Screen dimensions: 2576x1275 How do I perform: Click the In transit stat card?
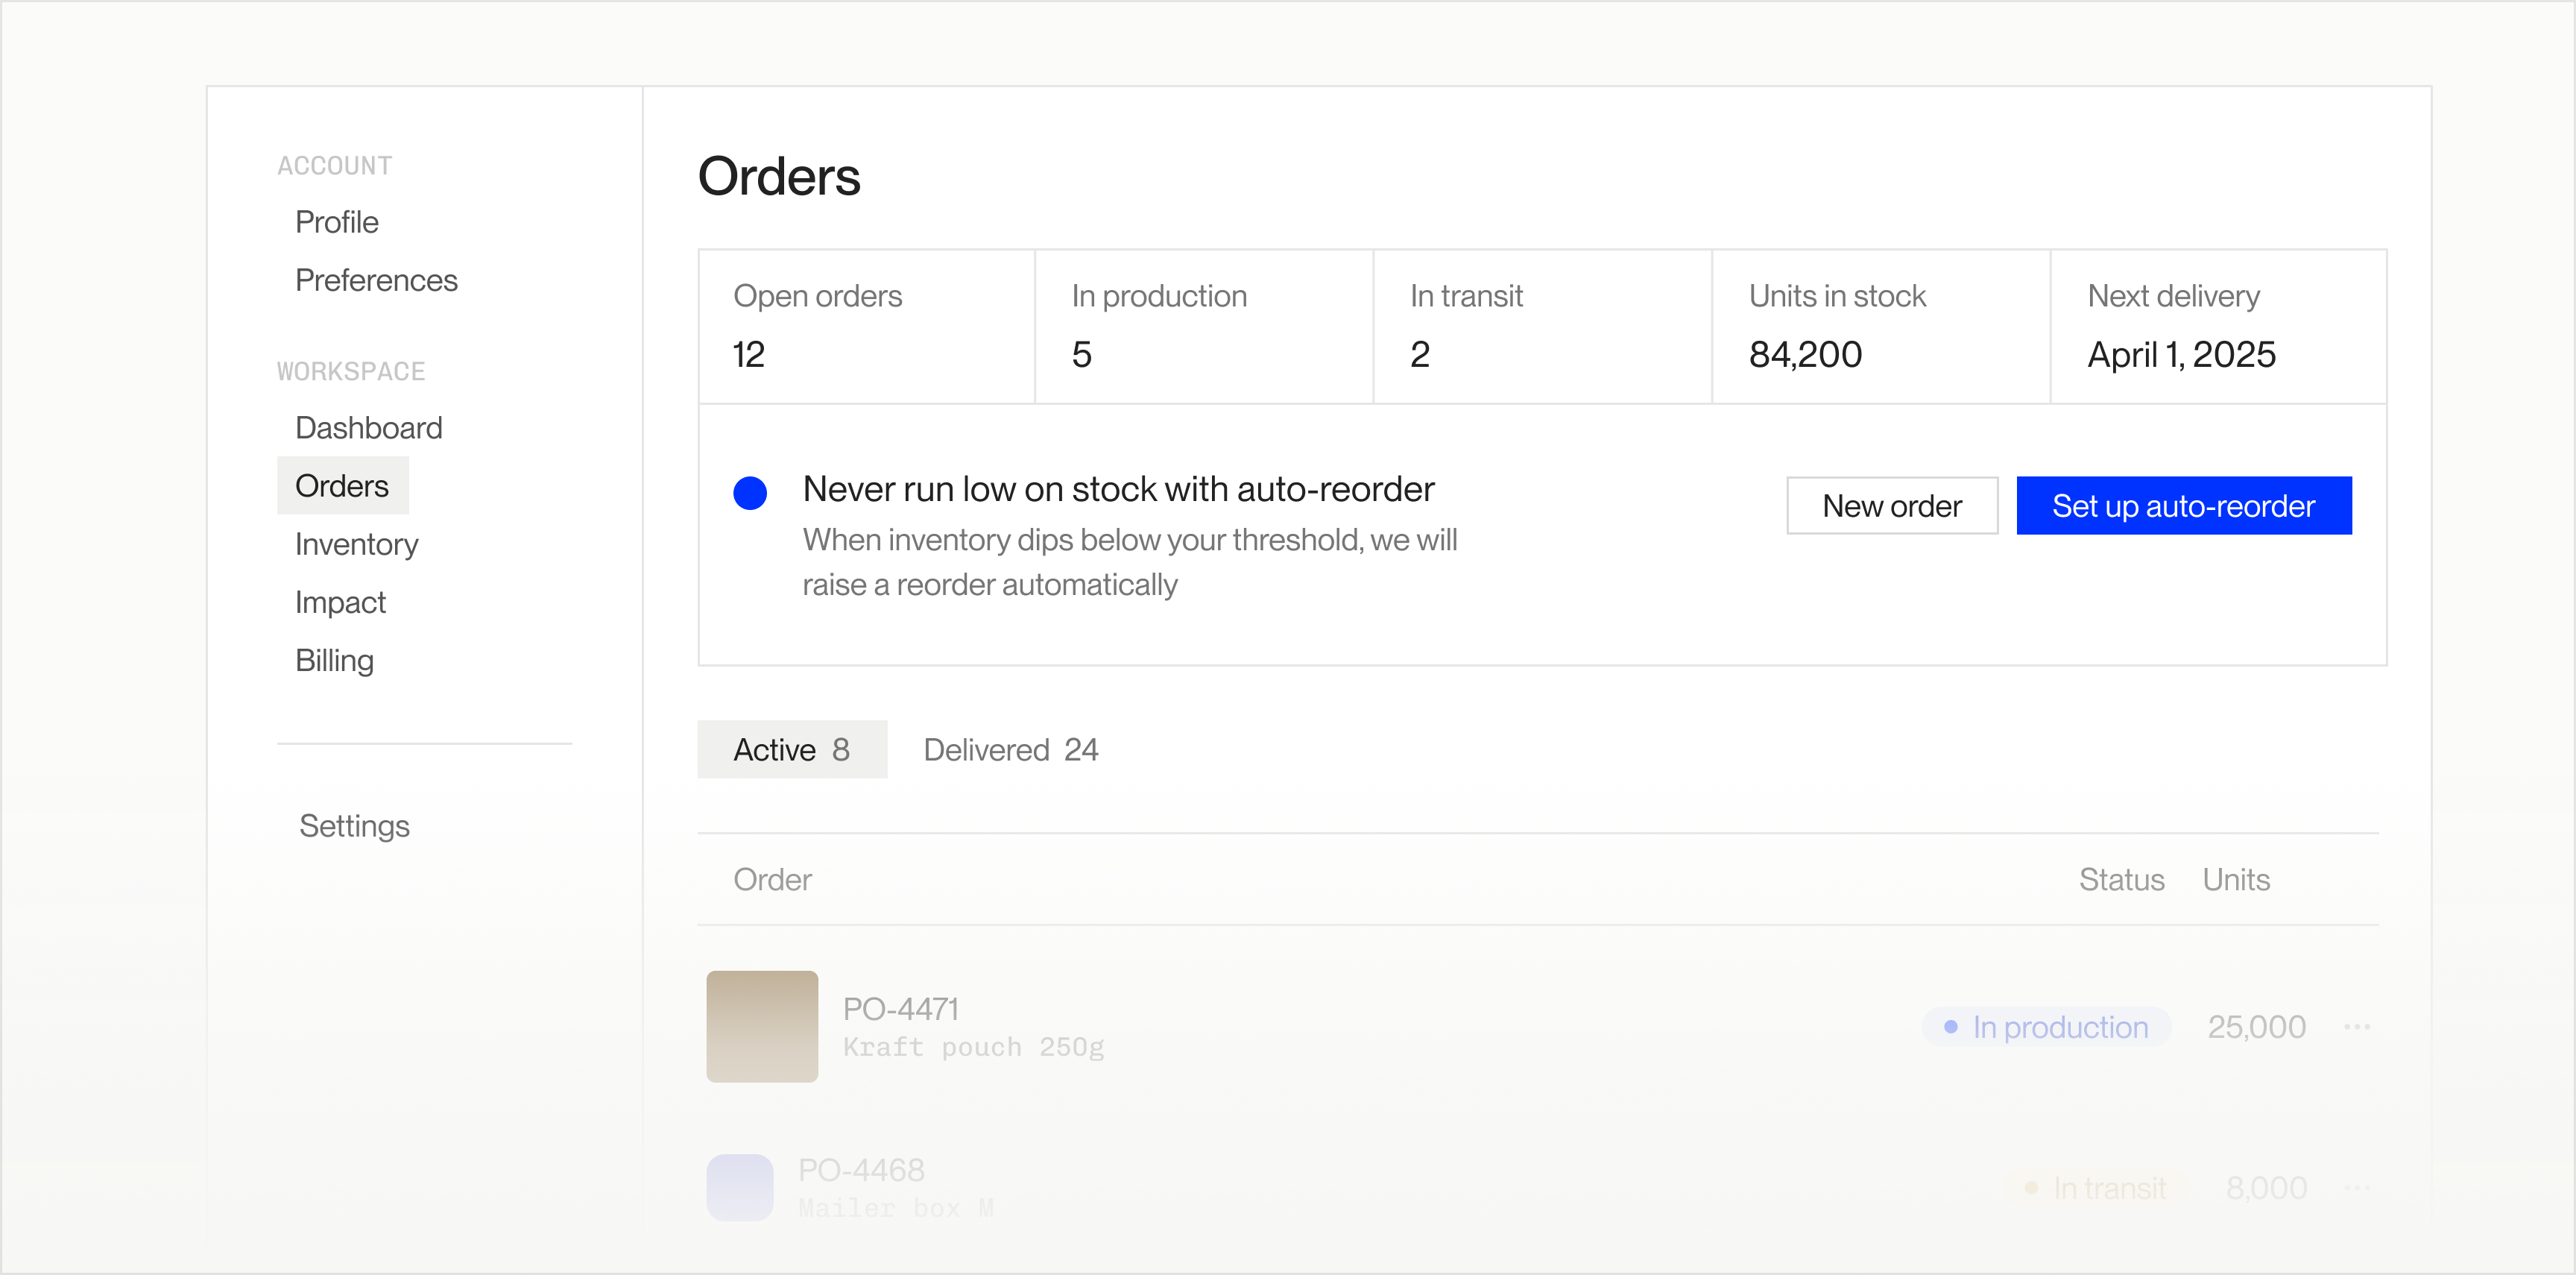pyautogui.click(x=1543, y=327)
